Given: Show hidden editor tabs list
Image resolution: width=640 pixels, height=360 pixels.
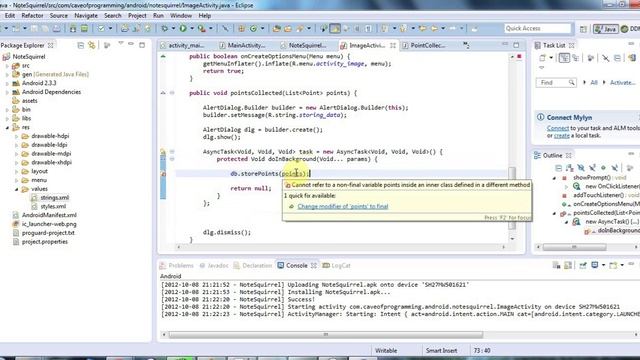Looking at the screenshot, I should click(x=466, y=45).
